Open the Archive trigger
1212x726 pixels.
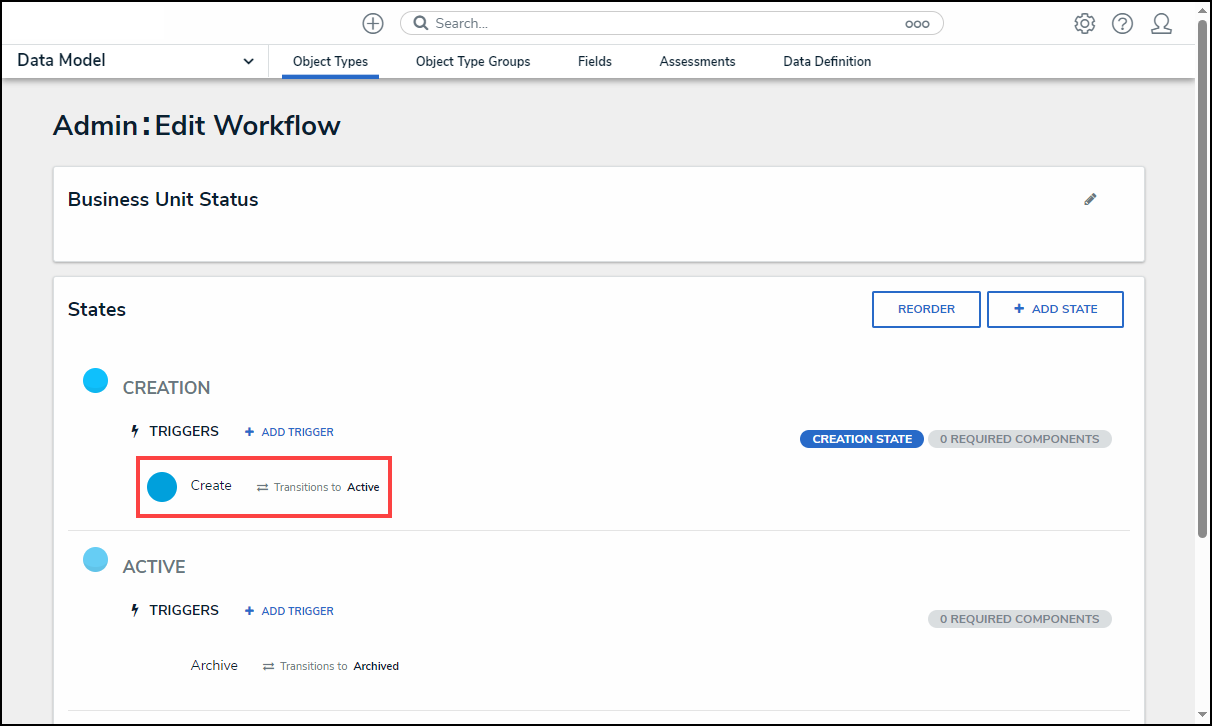(x=214, y=665)
